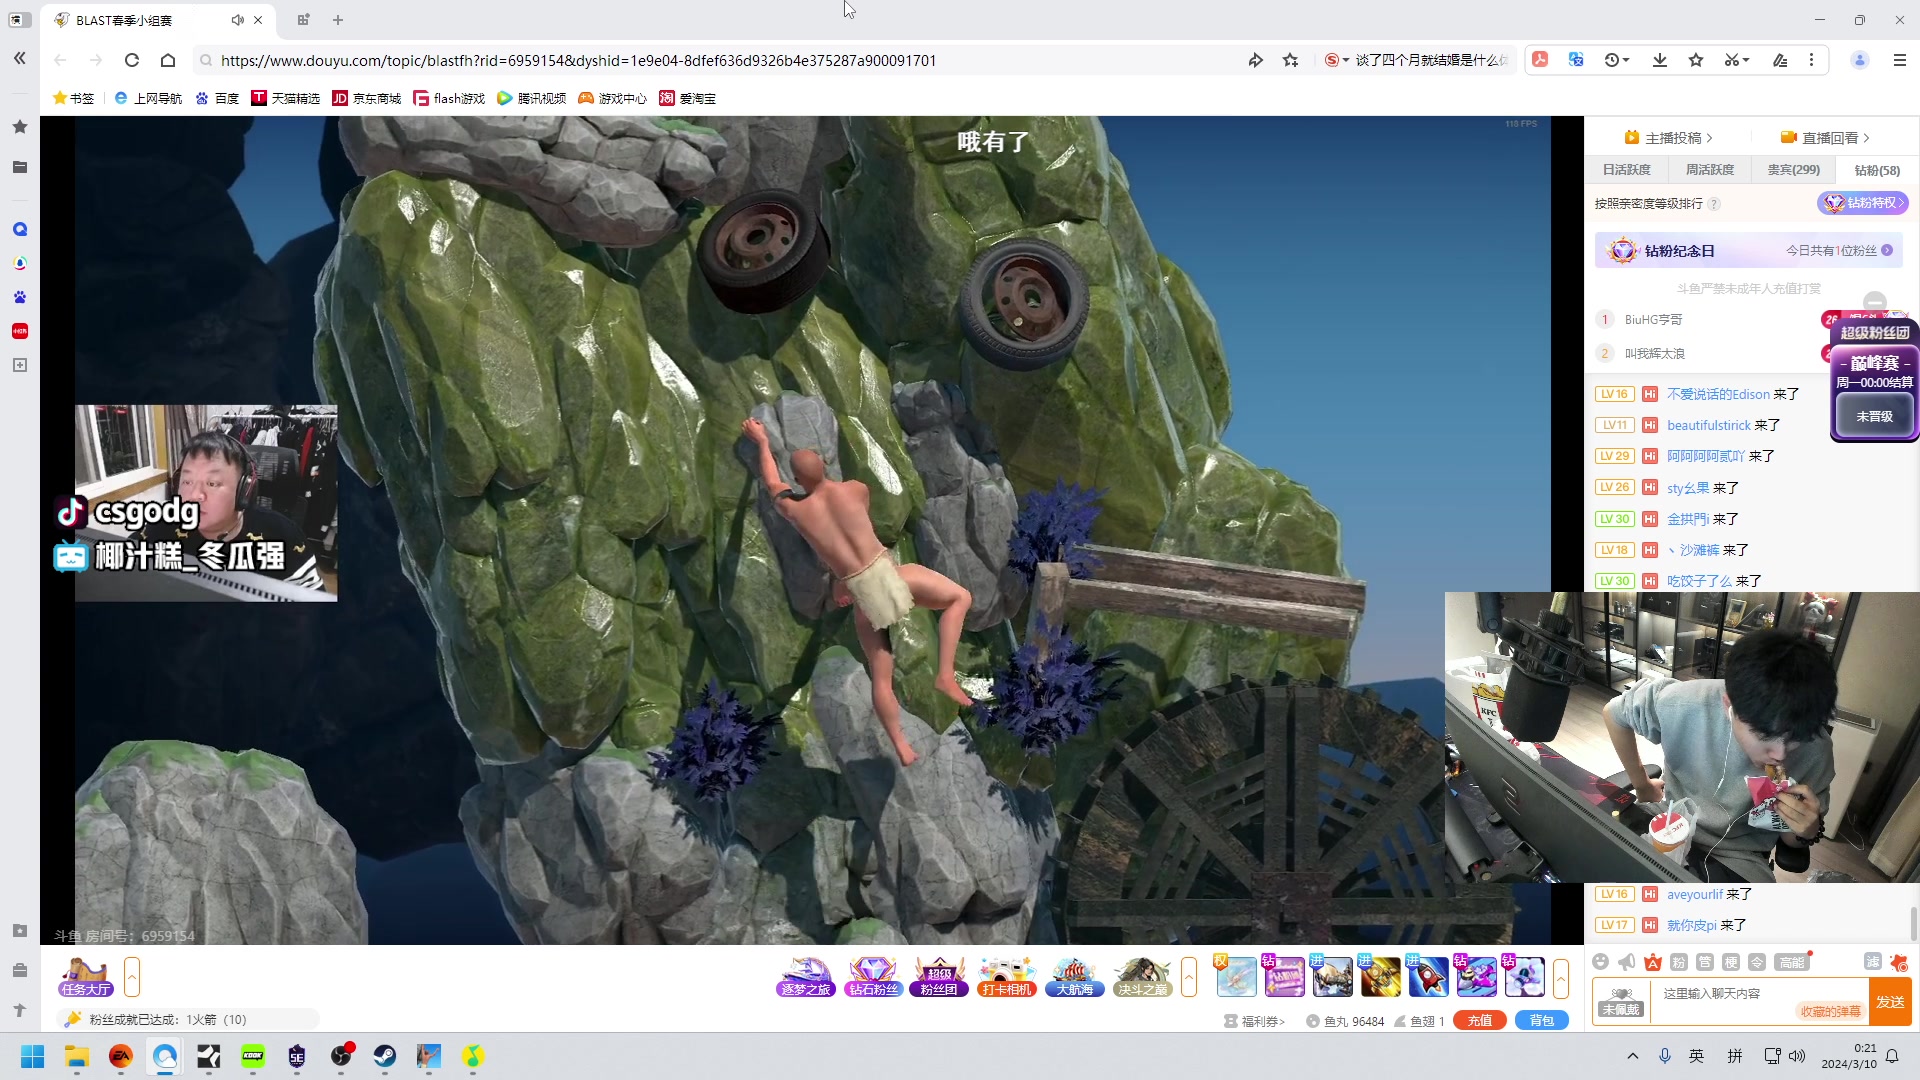The image size is (1920, 1080).
Task: Open the 打卡相机 camera activity icon
Action: tap(1007, 977)
